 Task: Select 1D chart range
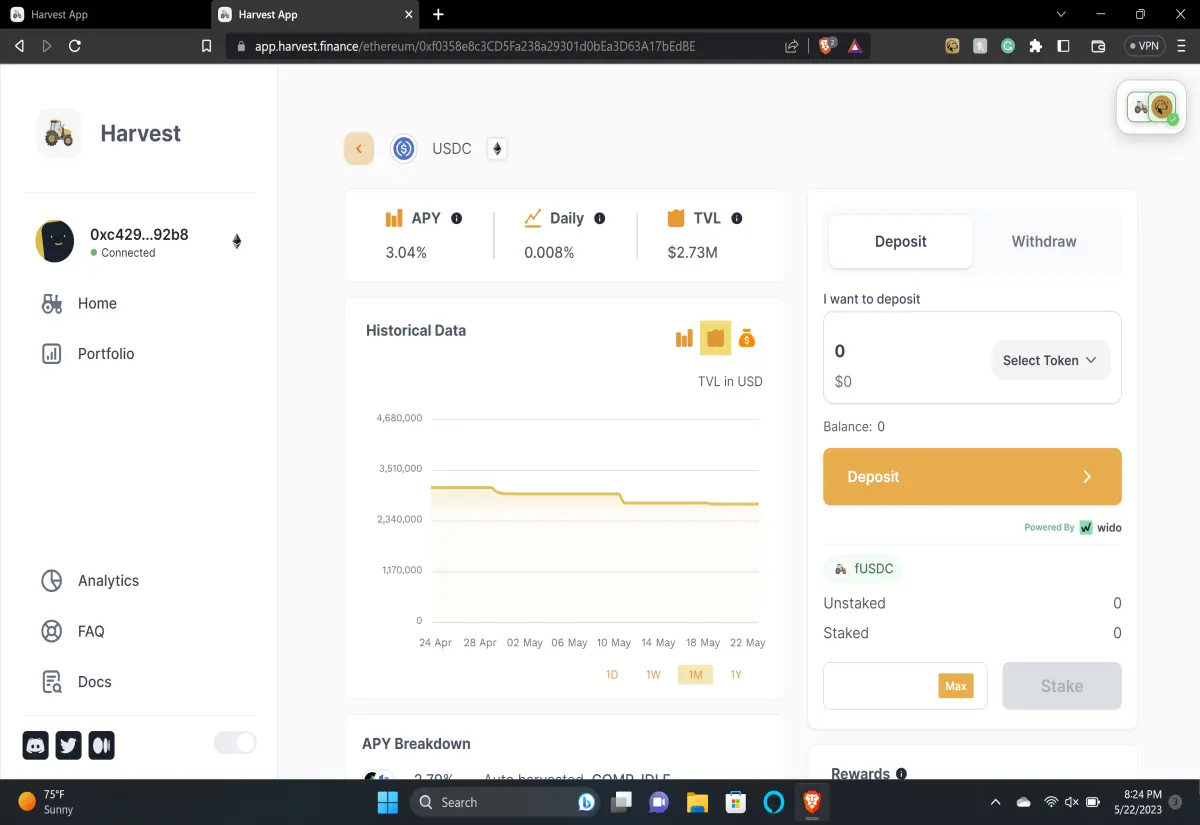coord(612,675)
